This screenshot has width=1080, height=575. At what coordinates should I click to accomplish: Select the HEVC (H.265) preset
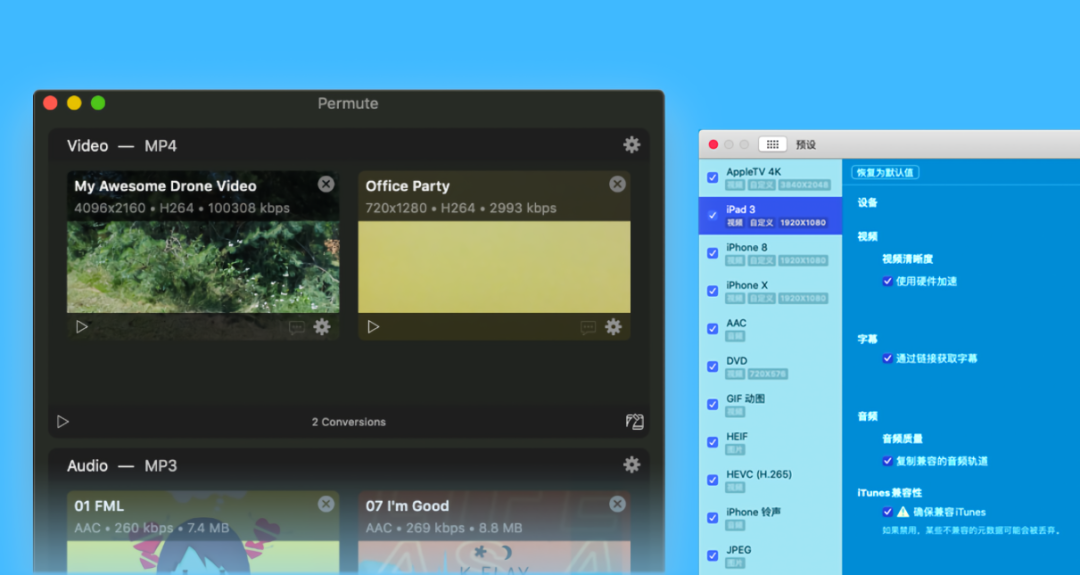tap(770, 480)
